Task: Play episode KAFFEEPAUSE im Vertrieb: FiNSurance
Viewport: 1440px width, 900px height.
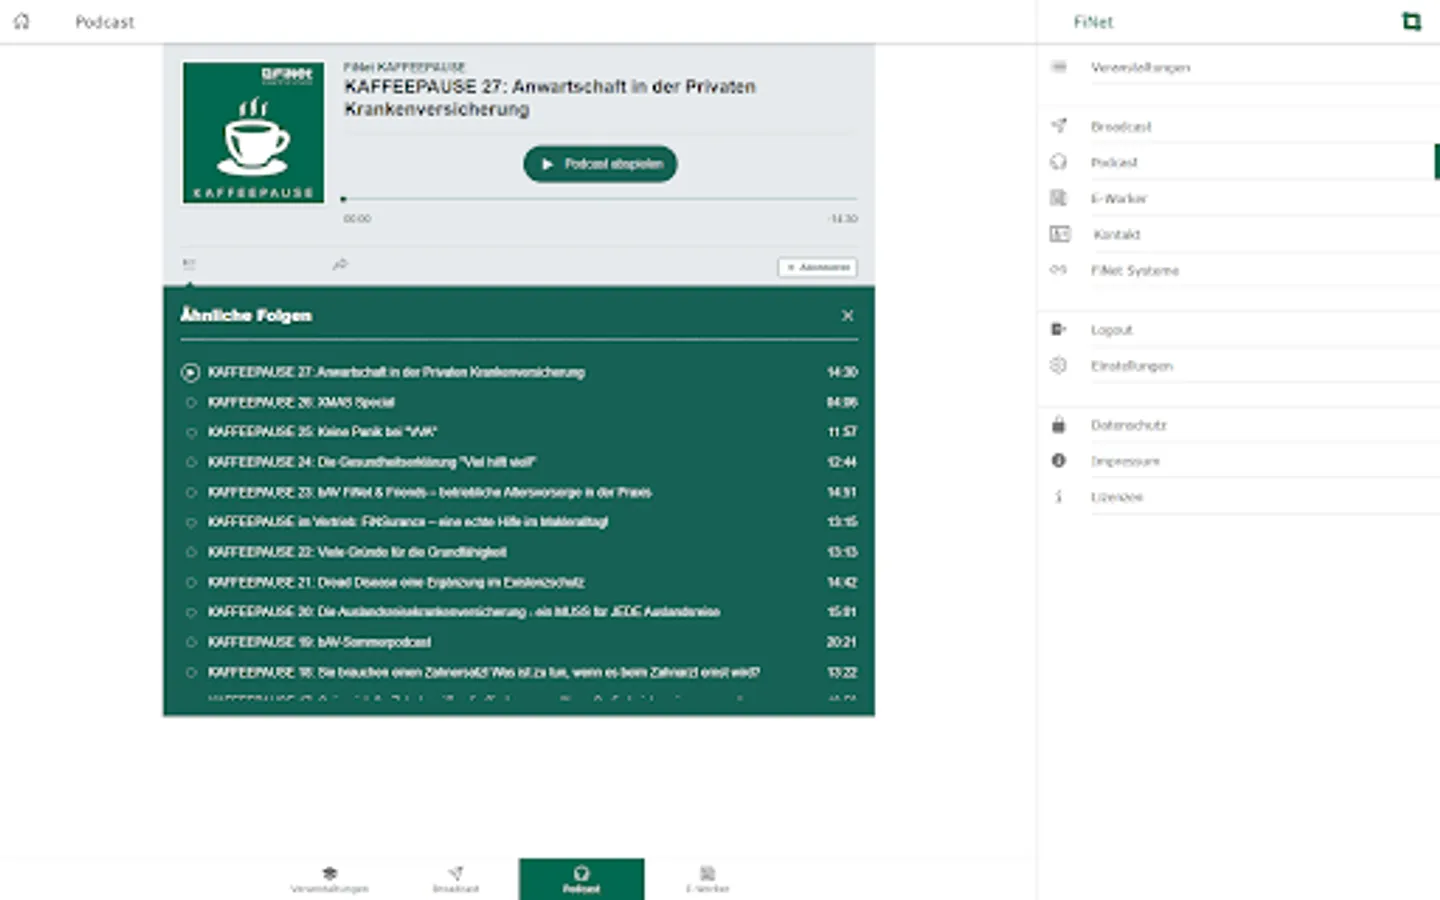Action: [x=408, y=522]
